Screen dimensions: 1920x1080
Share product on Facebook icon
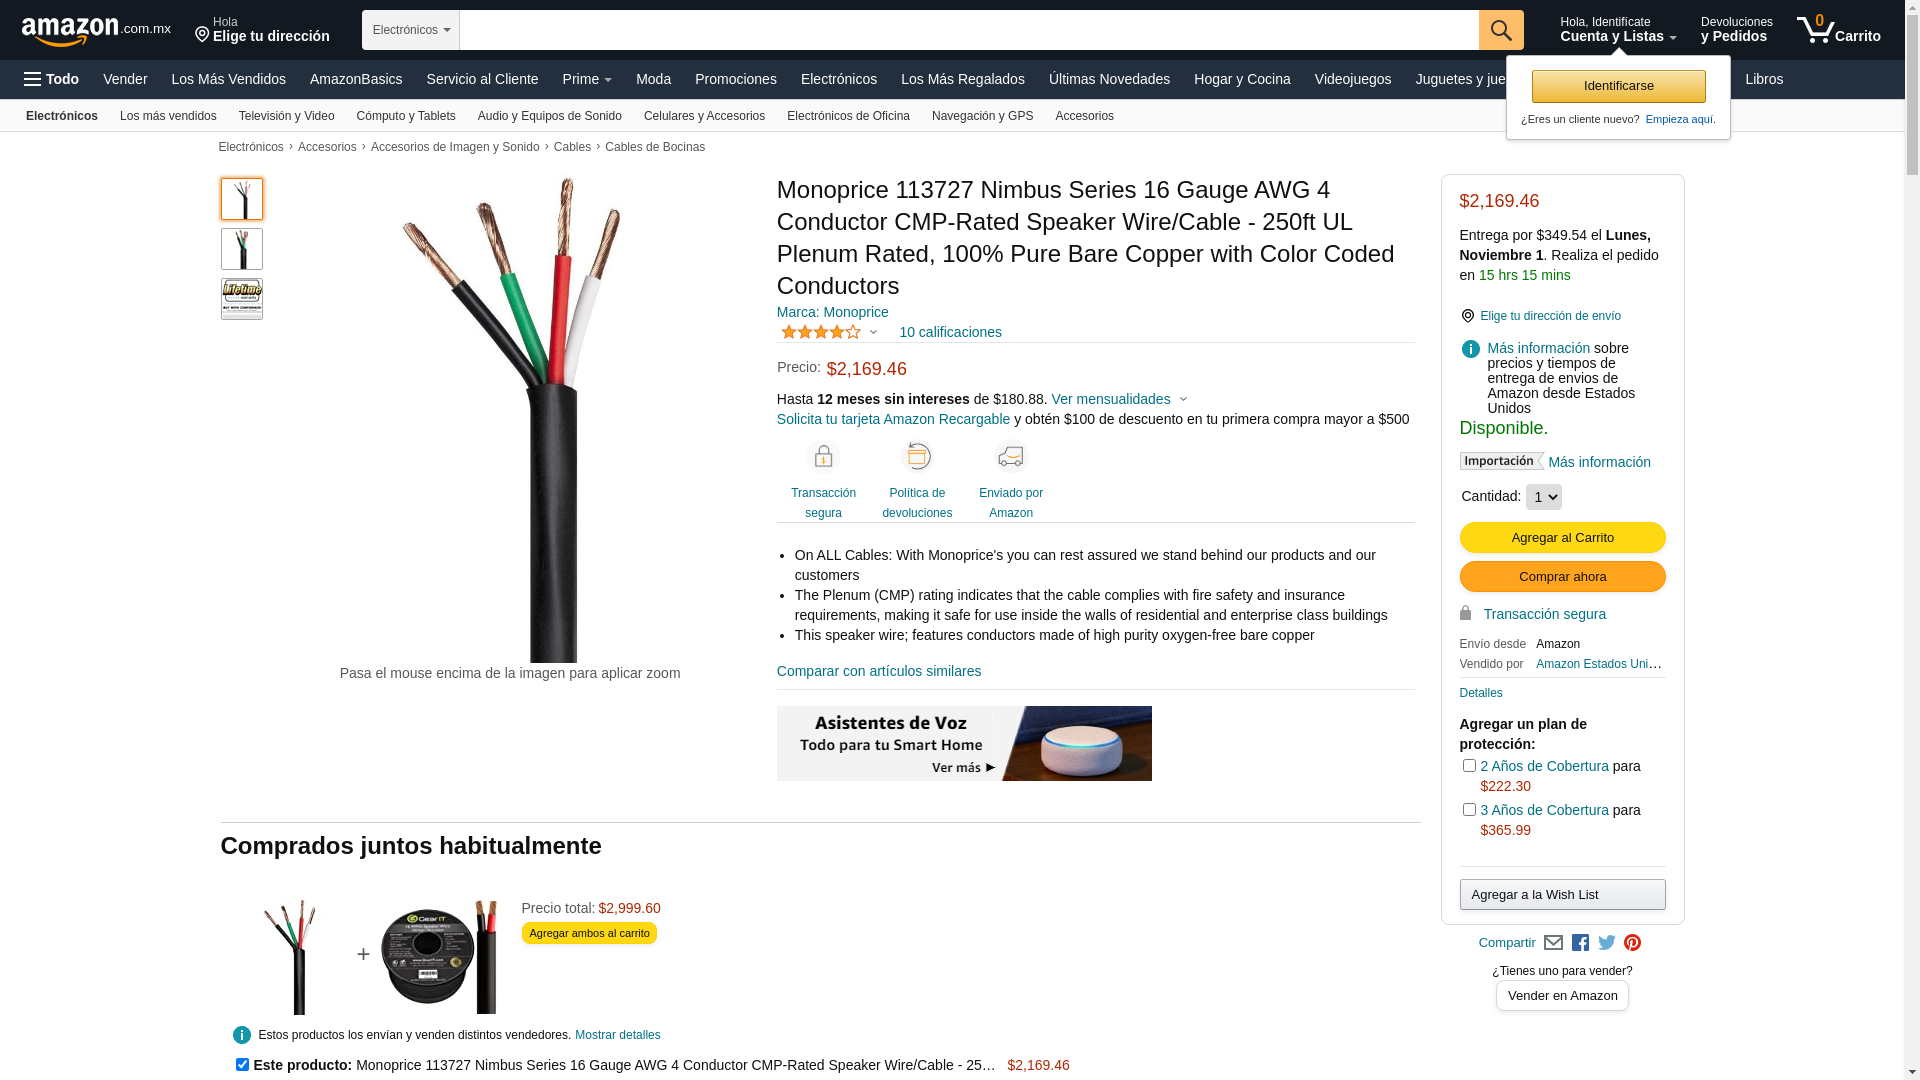pos(1580,943)
